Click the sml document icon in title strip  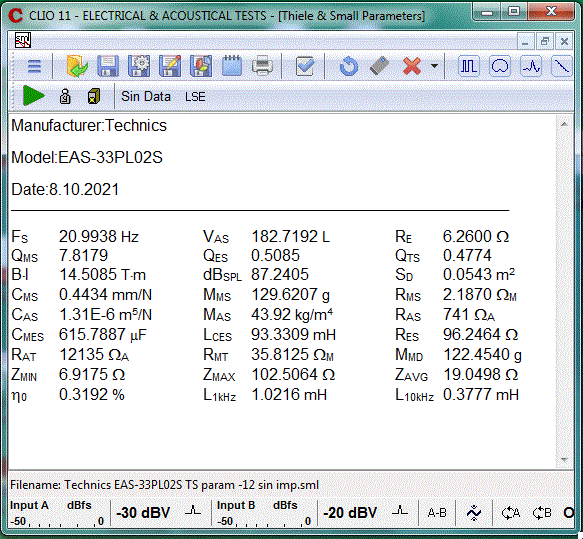(x=23, y=40)
